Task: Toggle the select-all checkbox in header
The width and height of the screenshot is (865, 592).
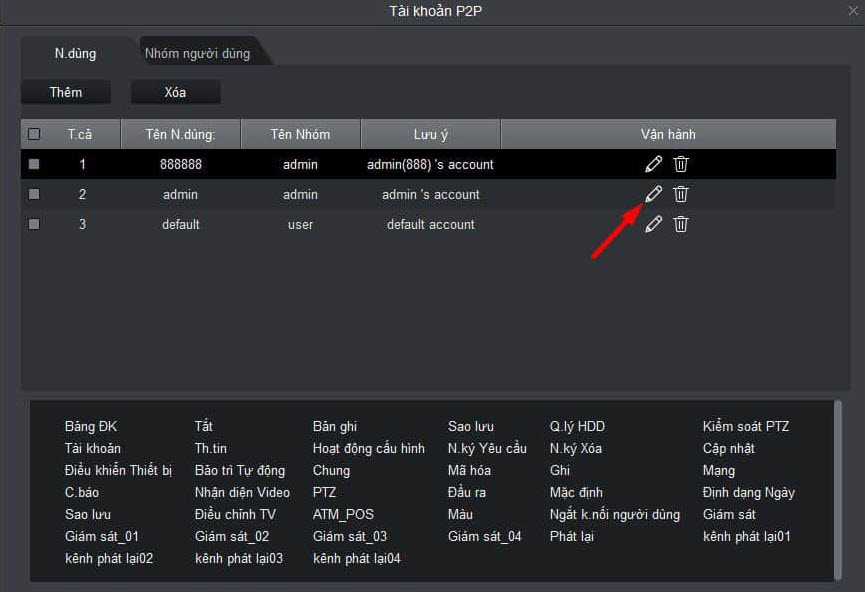Action: tap(35, 134)
